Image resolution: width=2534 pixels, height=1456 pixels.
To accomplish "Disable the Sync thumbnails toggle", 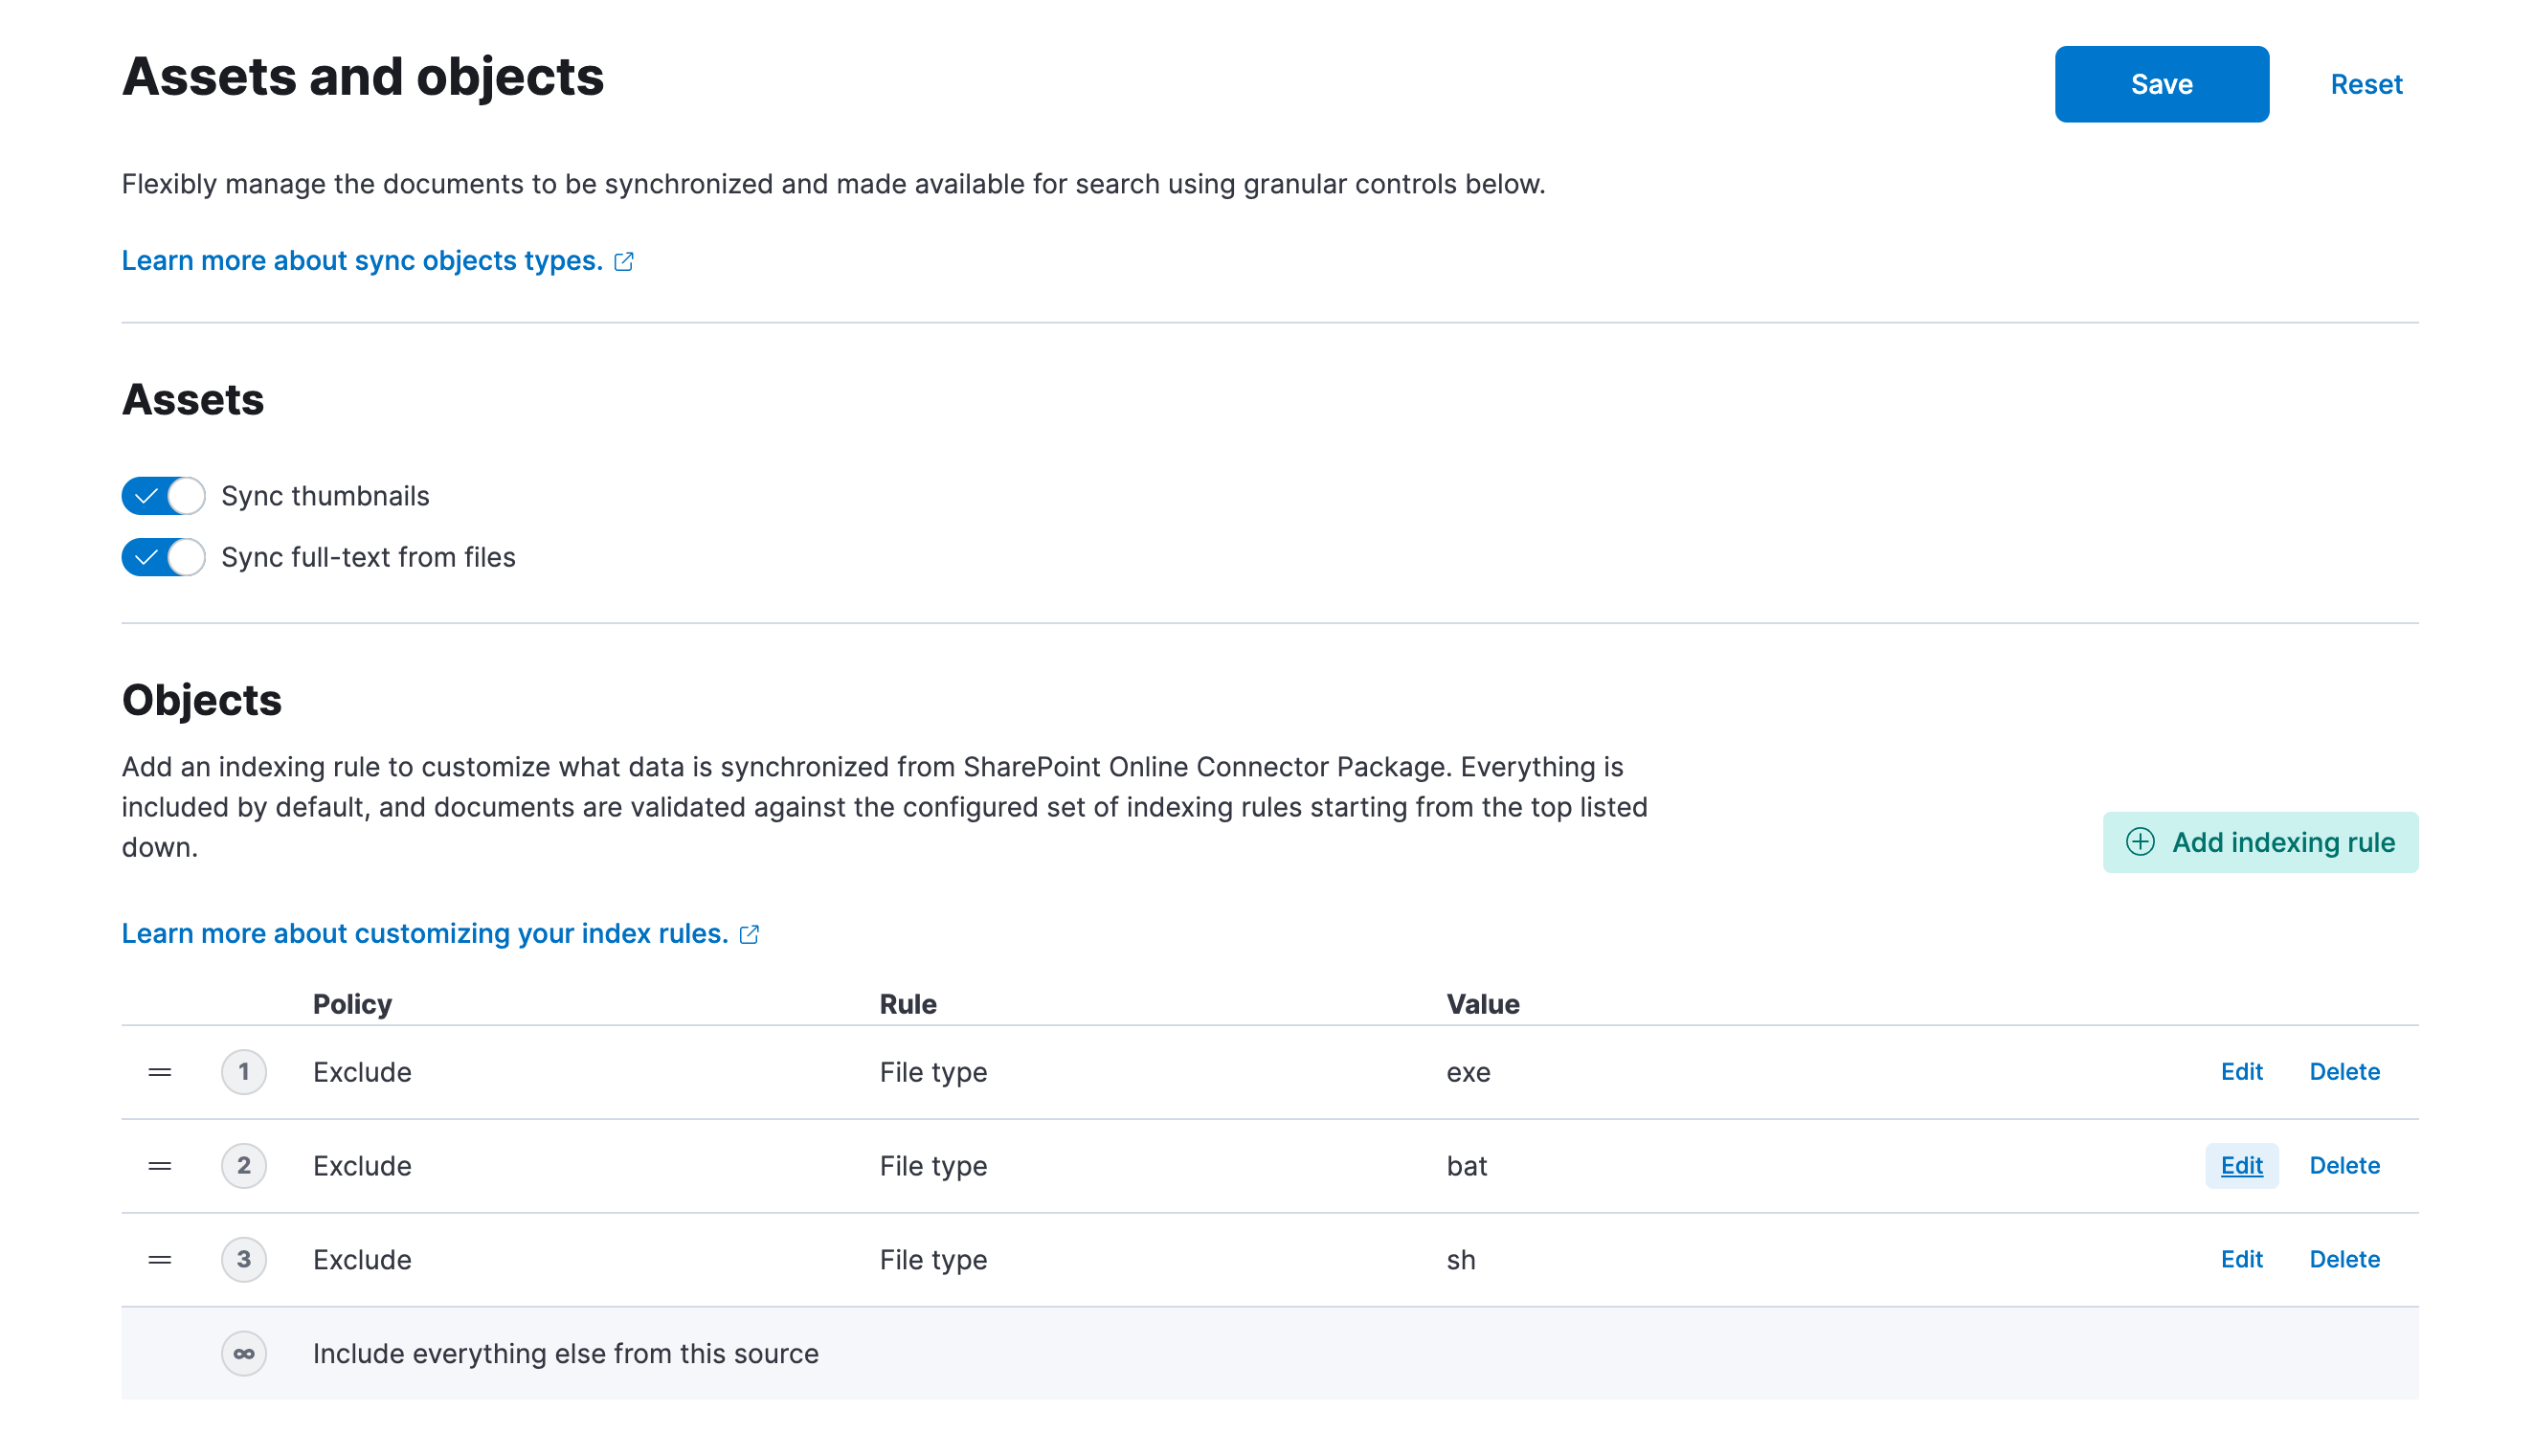I will pos(163,495).
